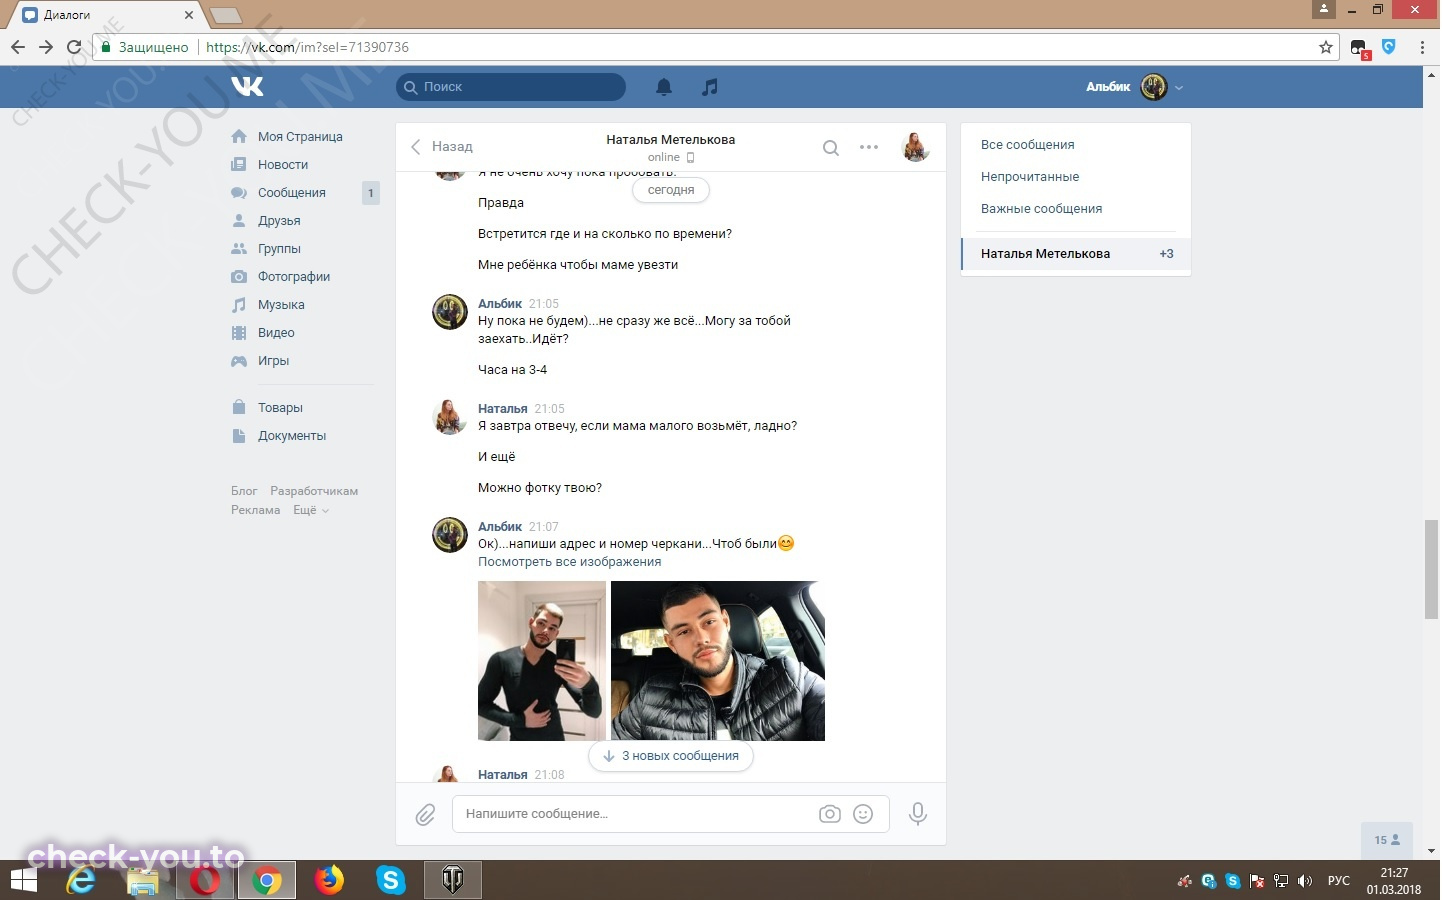Click the page vertical scrollbar thumb
Image resolution: width=1442 pixels, height=900 pixels.
(1431, 569)
